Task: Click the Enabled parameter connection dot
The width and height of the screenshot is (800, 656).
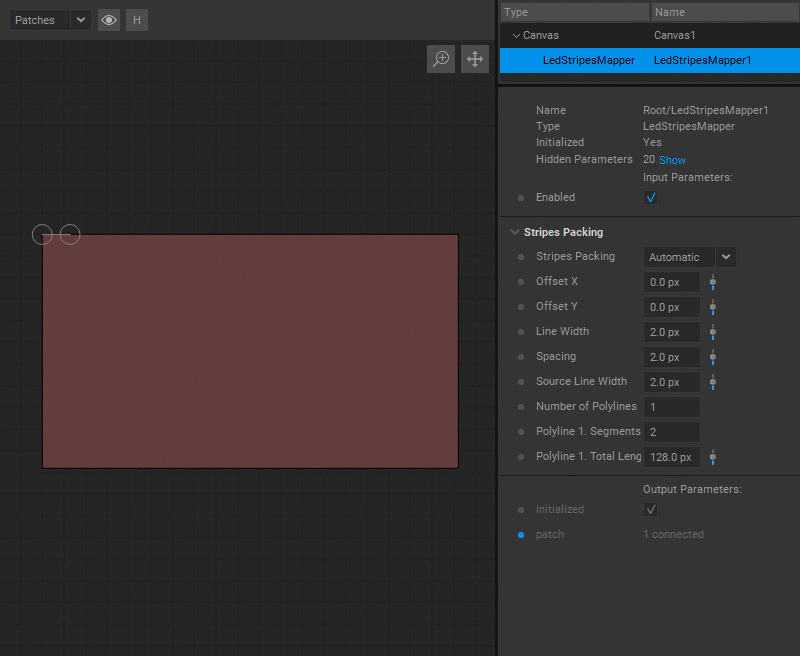Action: click(x=521, y=198)
